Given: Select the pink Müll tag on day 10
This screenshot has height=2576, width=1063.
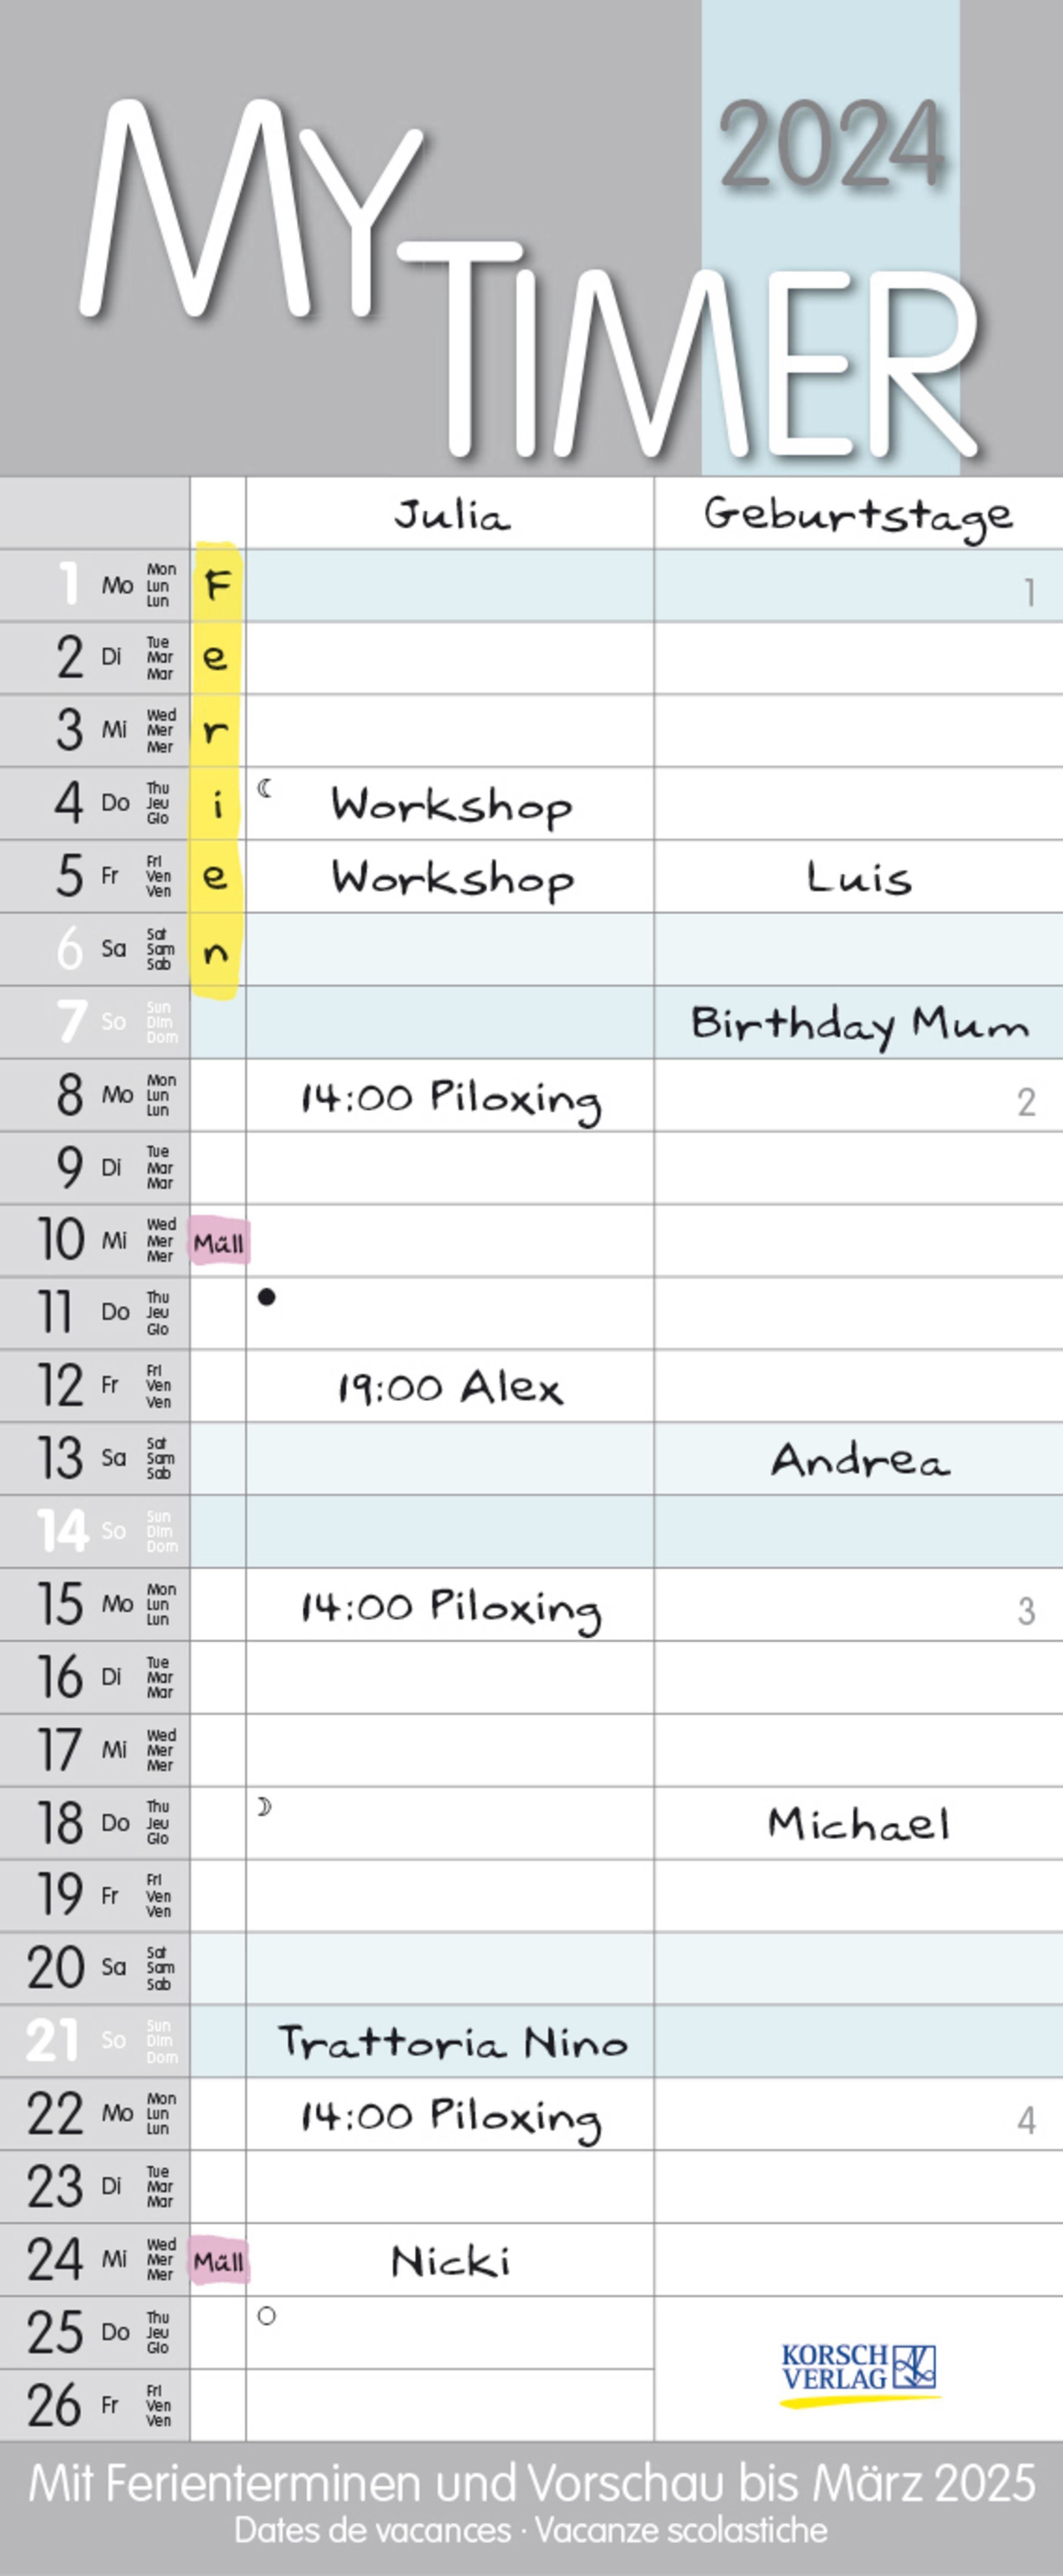Looking at the screenshot, I should [x=219, y=1243].
